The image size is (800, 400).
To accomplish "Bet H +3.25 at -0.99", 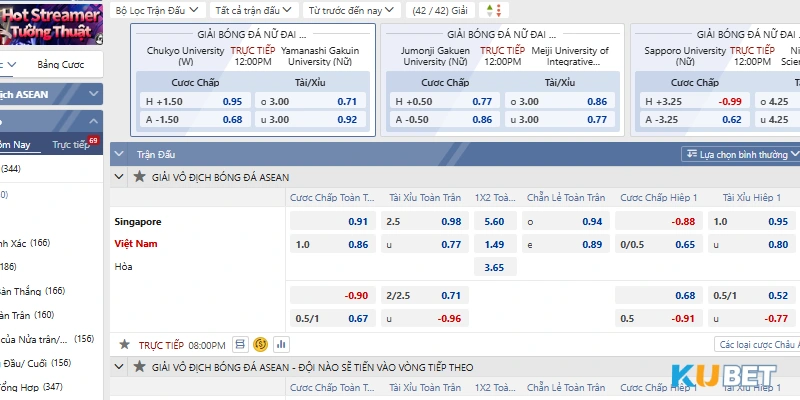I will [695, 102].
